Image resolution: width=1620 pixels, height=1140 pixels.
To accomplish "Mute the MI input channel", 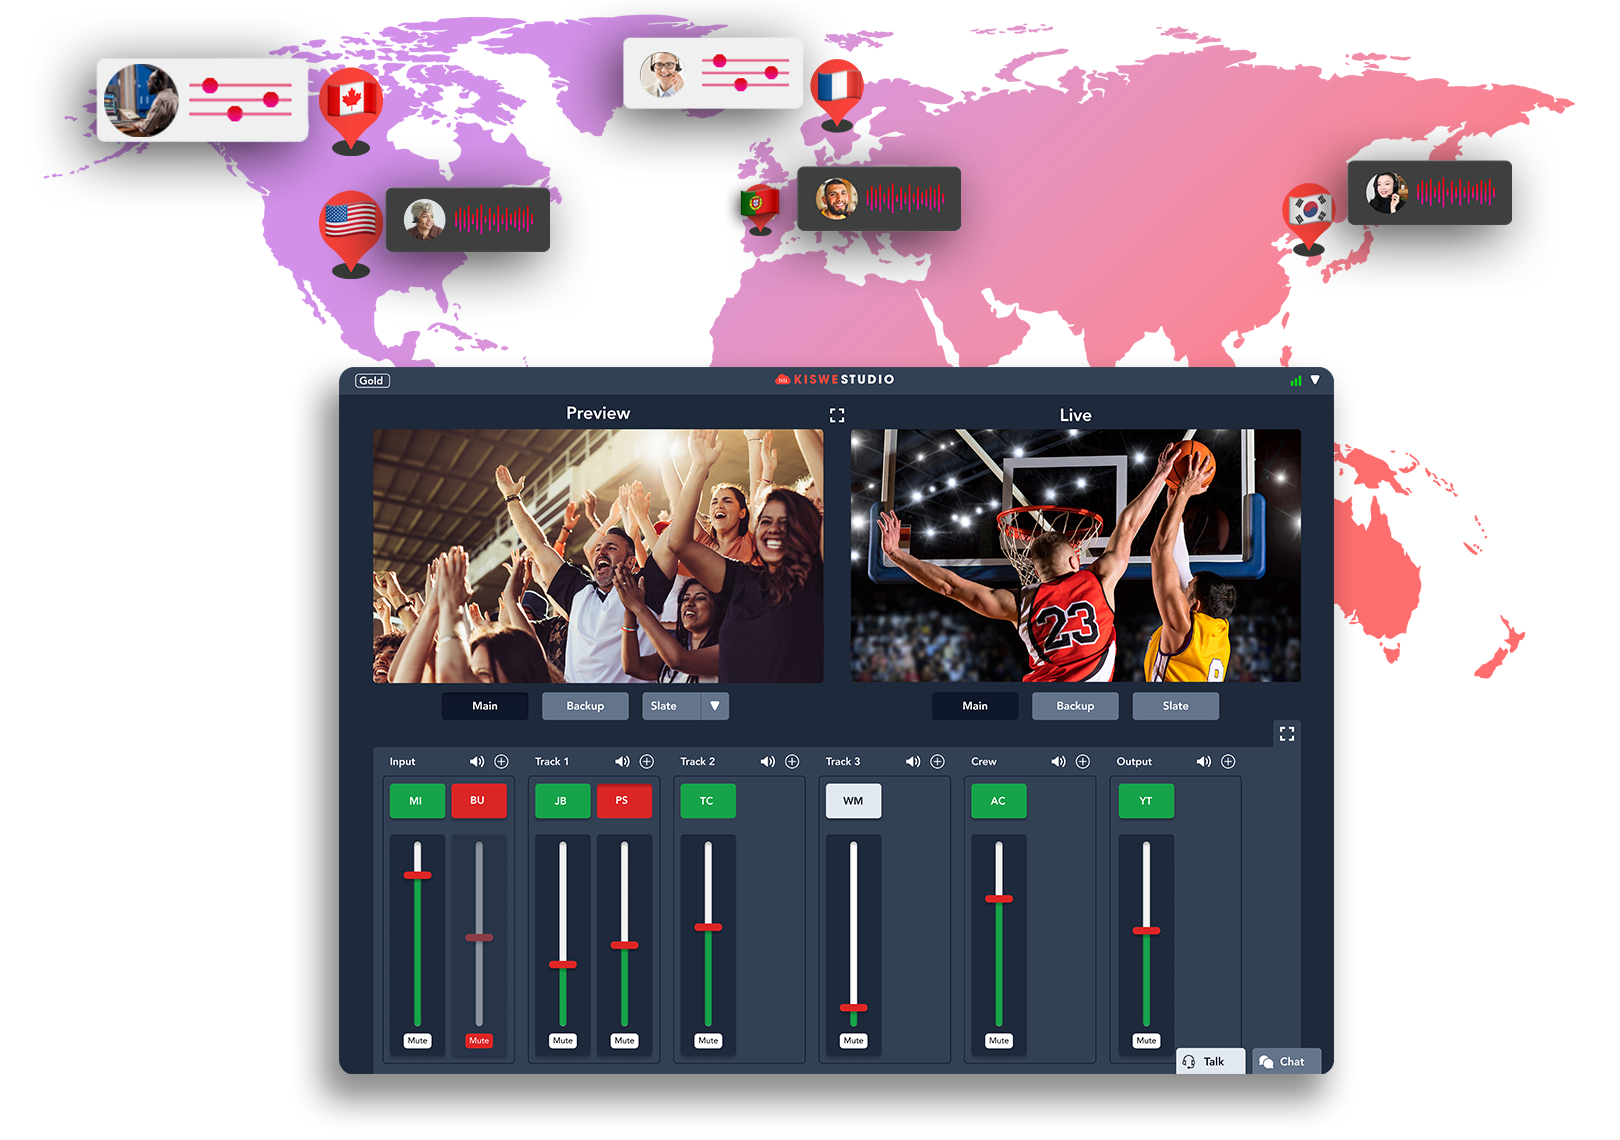I will (x=417, y=1041).
